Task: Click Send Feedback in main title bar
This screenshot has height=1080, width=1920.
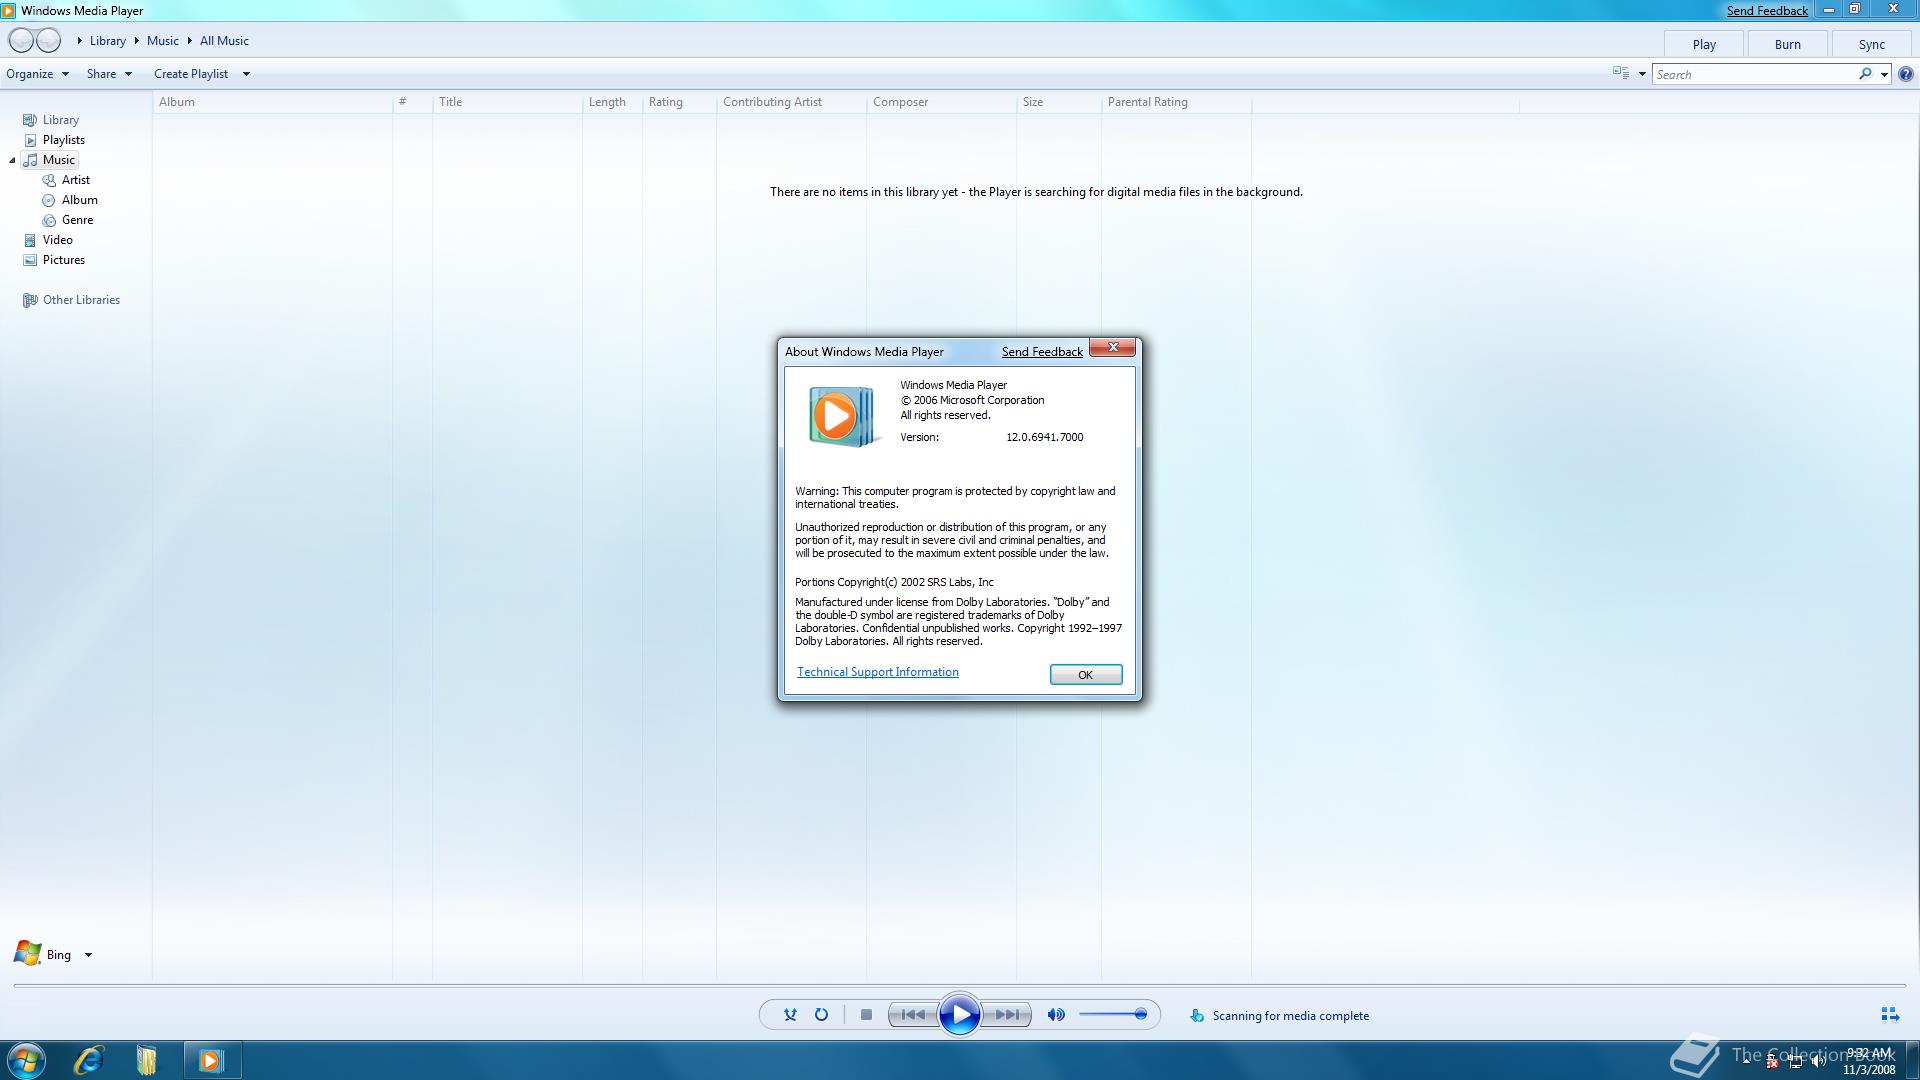Action: pyautogui.click(x=1766, y=11)
